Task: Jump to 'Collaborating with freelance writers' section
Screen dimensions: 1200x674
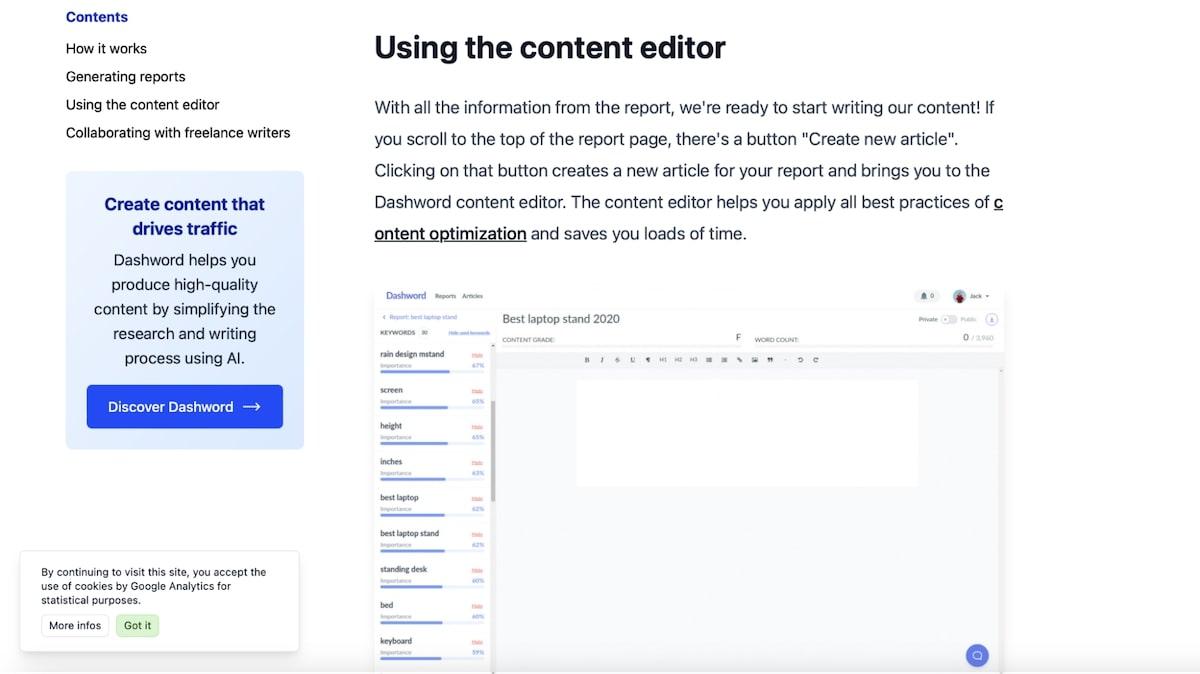Action: click(x=178, y=132)
